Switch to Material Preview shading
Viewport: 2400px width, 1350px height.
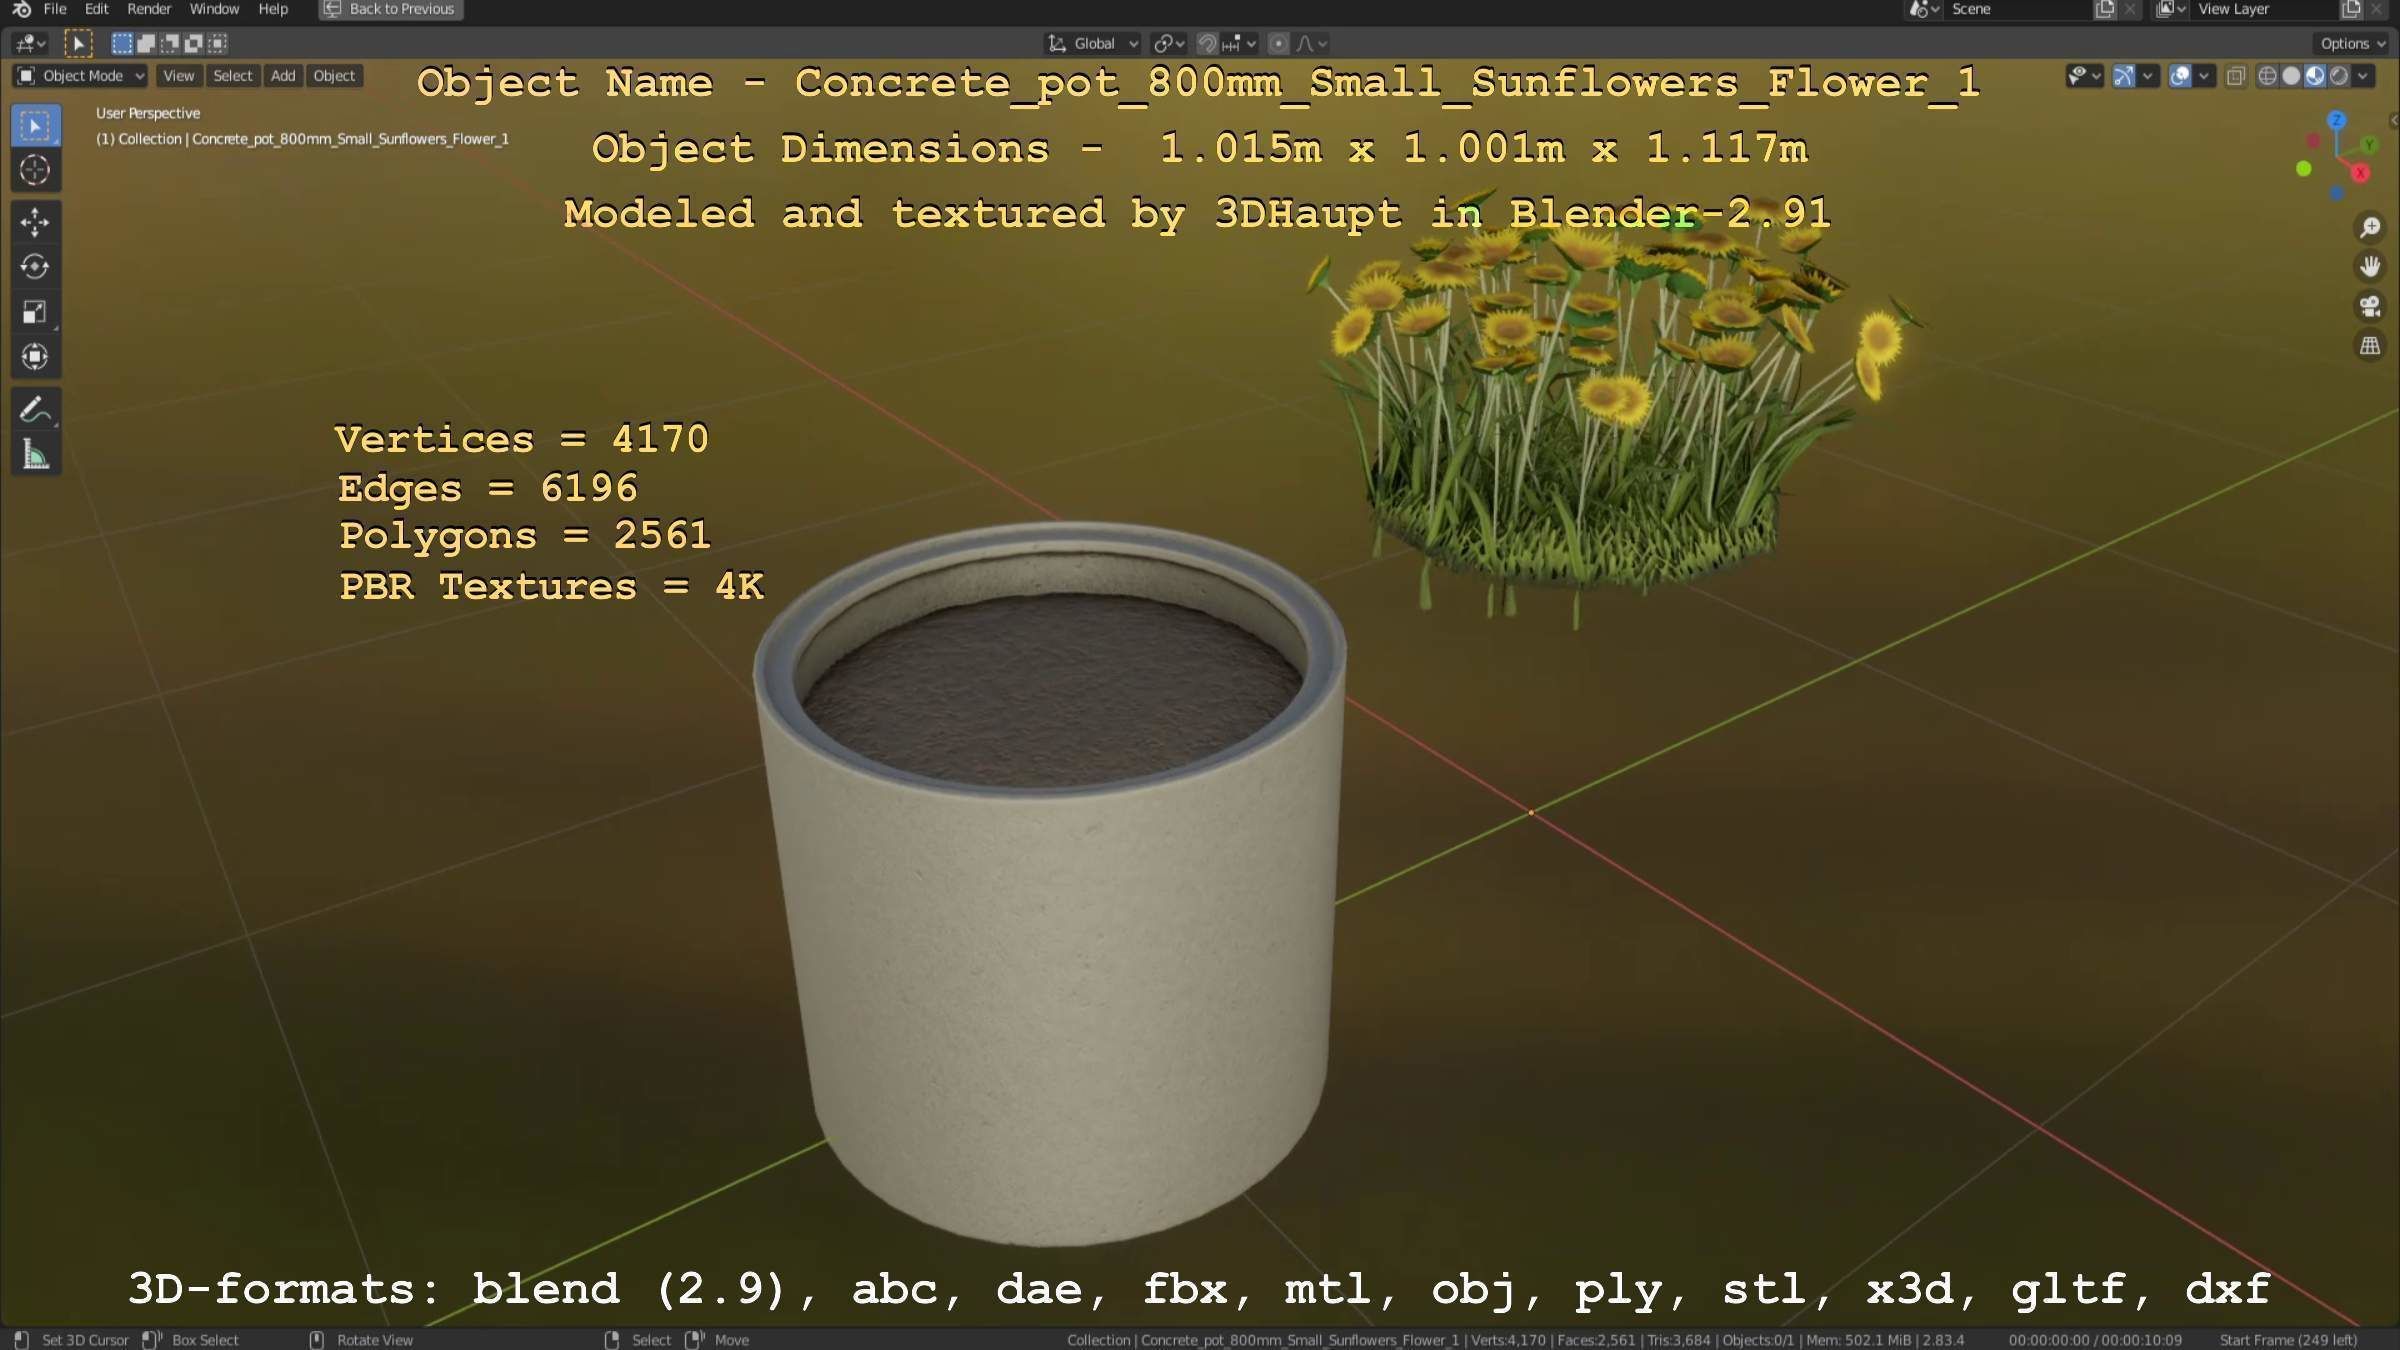tap(2315, 76)
